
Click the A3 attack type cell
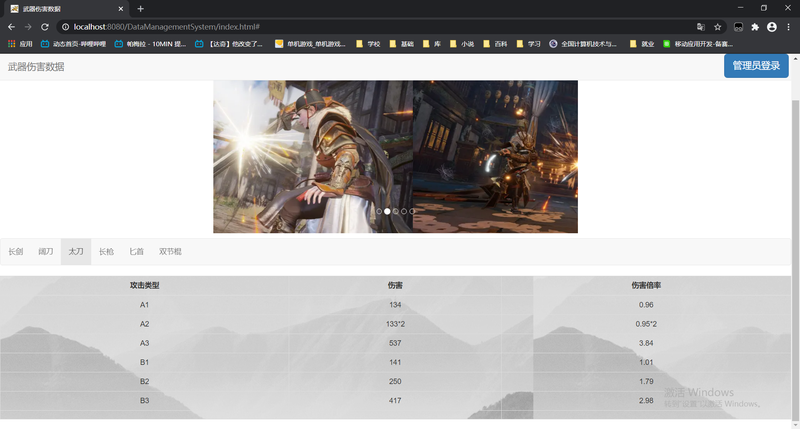tap(144, 343)
